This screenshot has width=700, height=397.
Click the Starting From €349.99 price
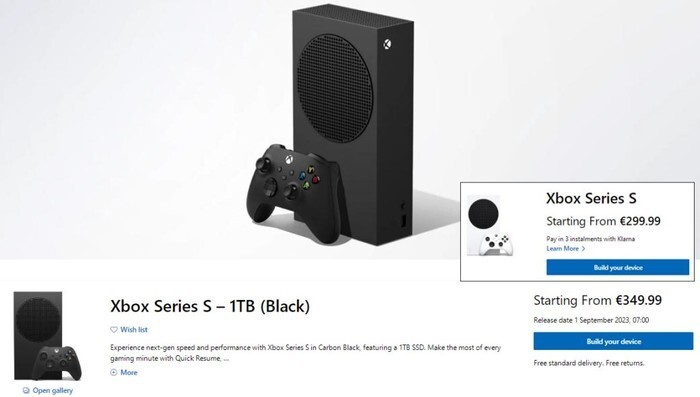pos(597,300)
